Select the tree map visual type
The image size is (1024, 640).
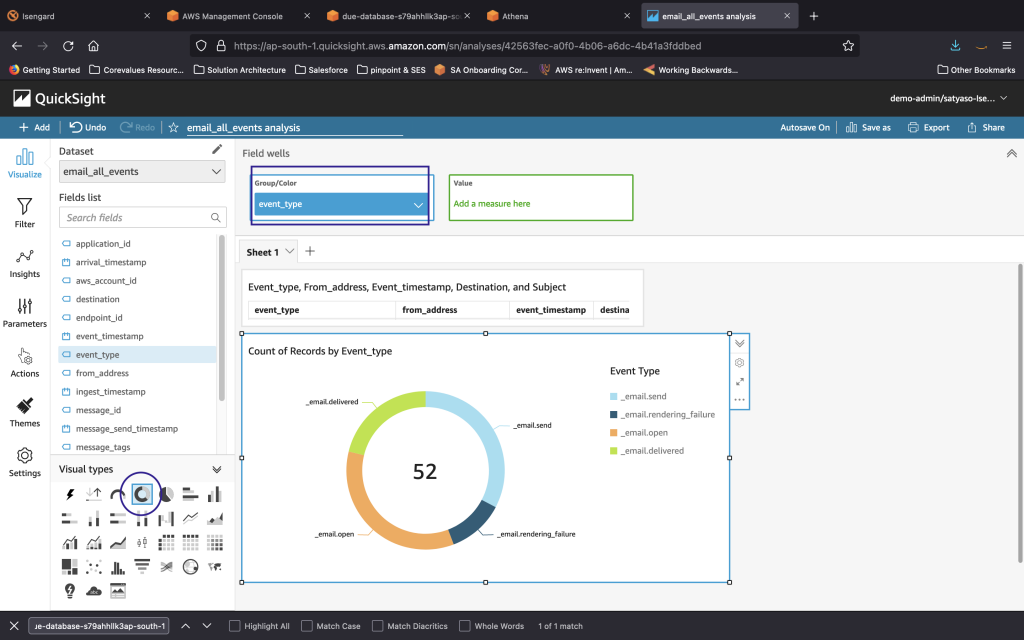click(x=70, y=567)
